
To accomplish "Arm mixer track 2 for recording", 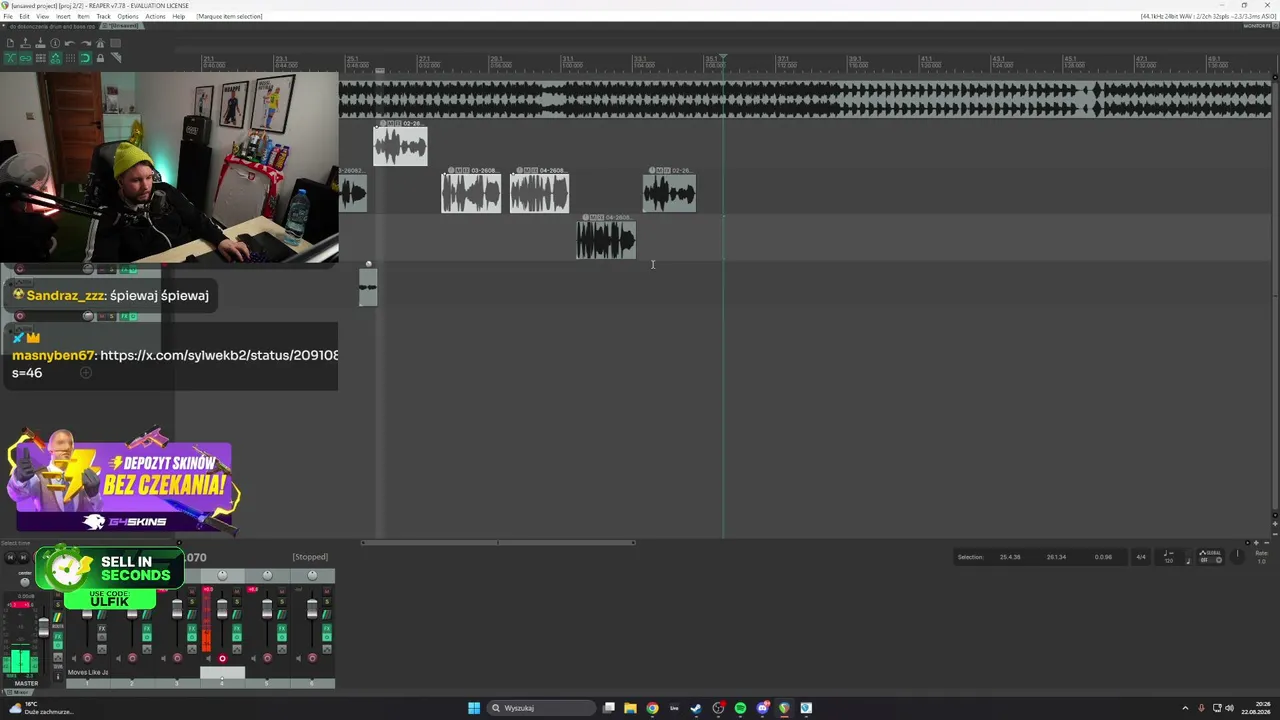I will (132, 658).
